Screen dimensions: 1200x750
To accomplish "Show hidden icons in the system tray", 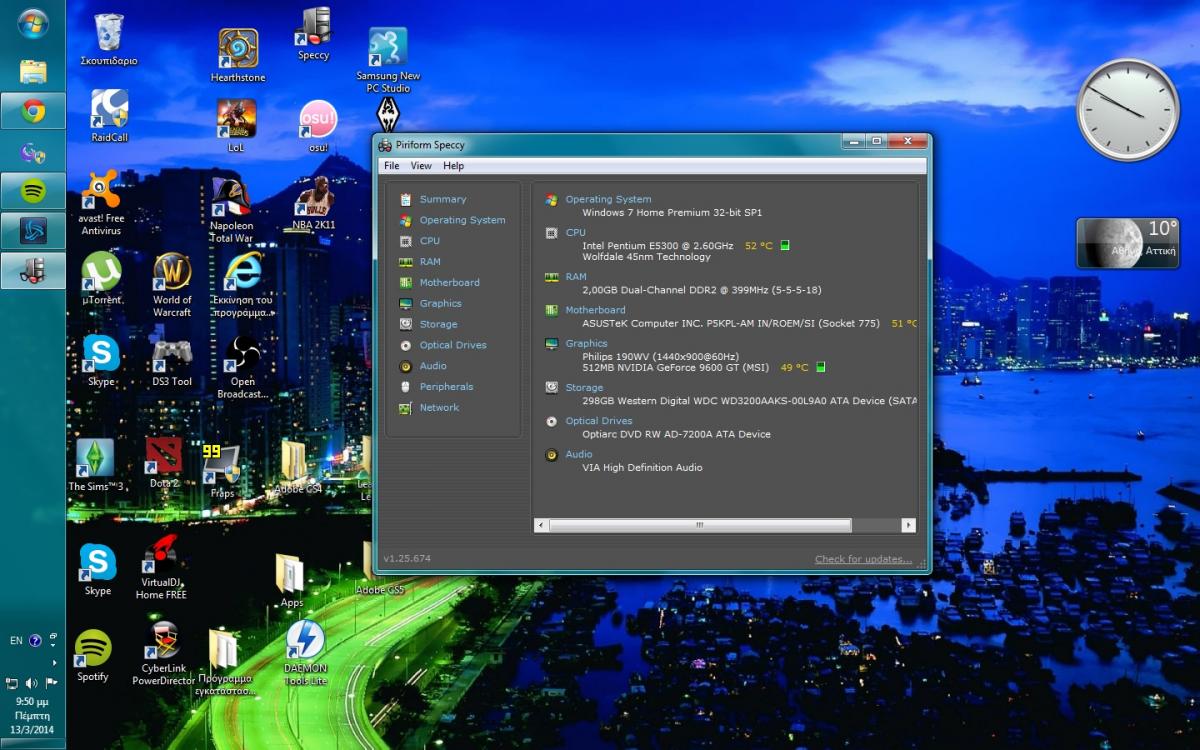I will [54, 662].
